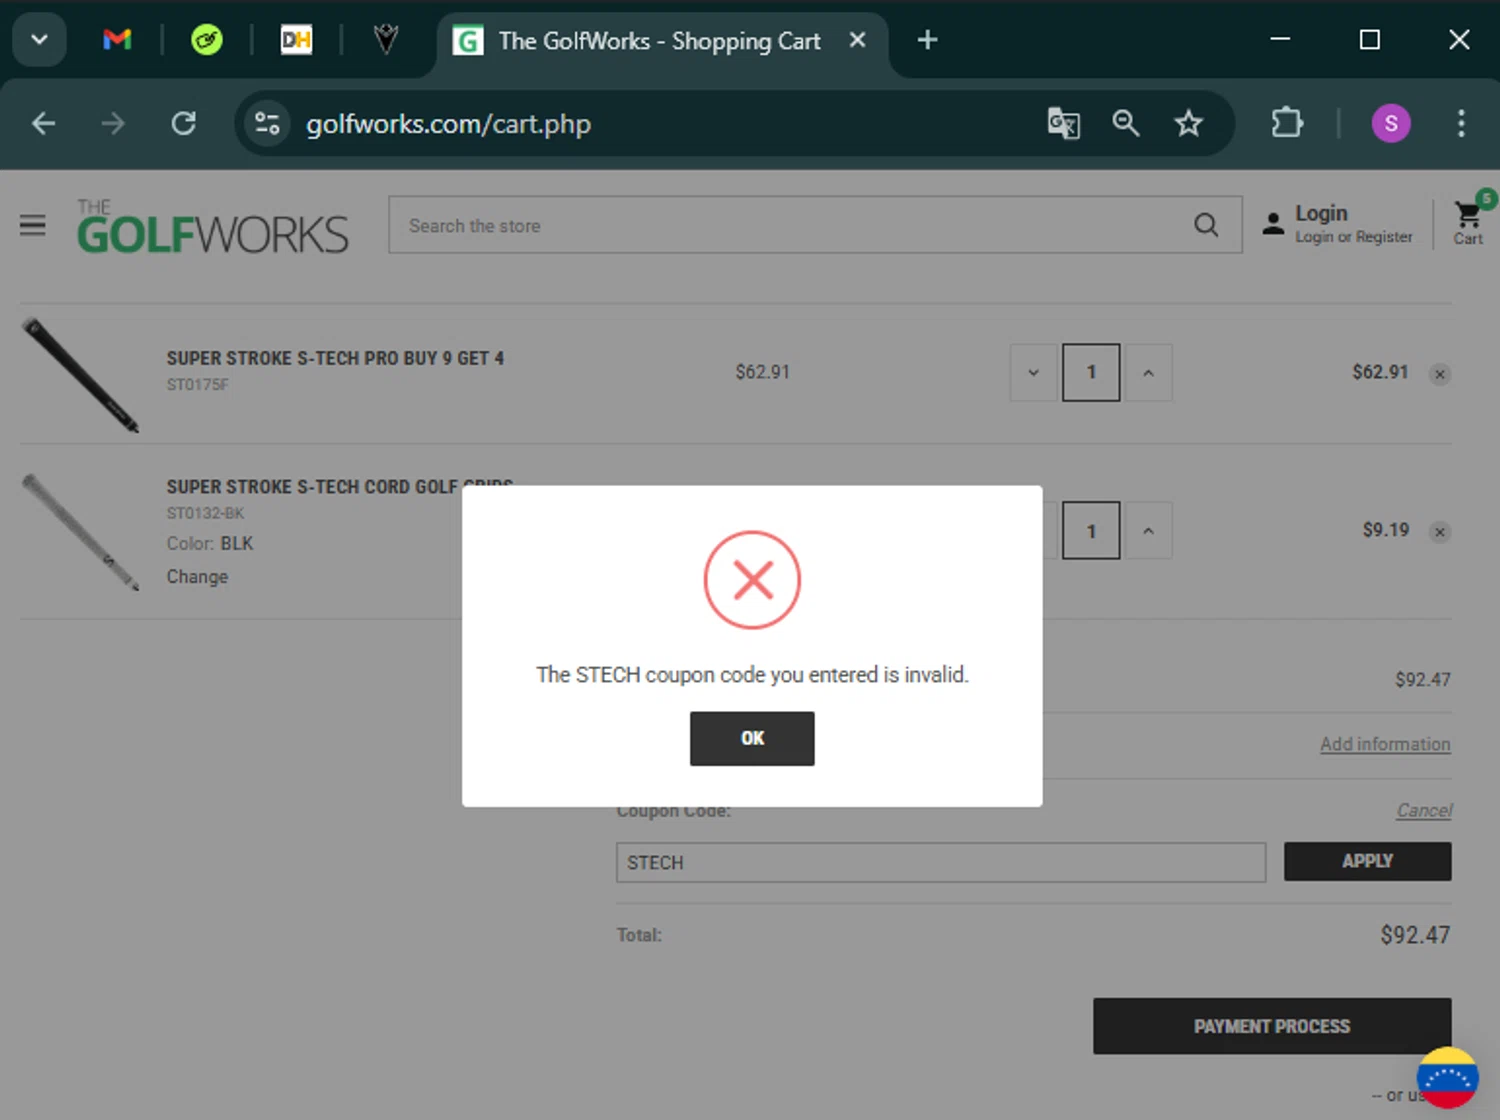This screenshot has width=1500, height=1120.
Task: Open the zoom magnifier icon
Action: point(1126,124)
